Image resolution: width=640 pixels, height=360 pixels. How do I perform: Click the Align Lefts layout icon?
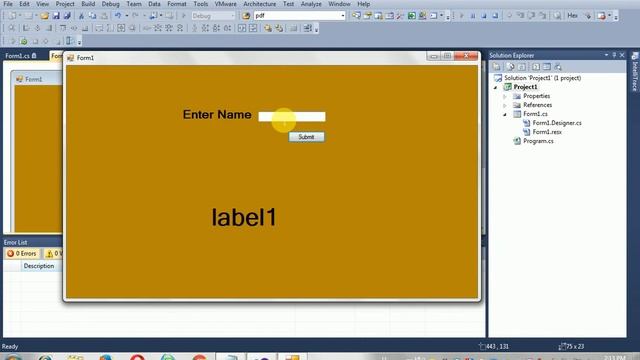coord(26,28)
